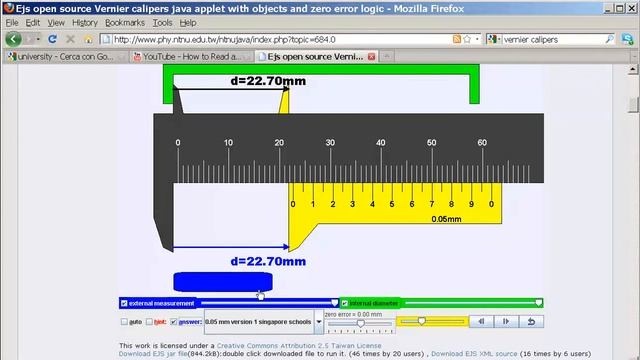Step the simulation forward
The image size is (640, 360).
tap(506, 322)
